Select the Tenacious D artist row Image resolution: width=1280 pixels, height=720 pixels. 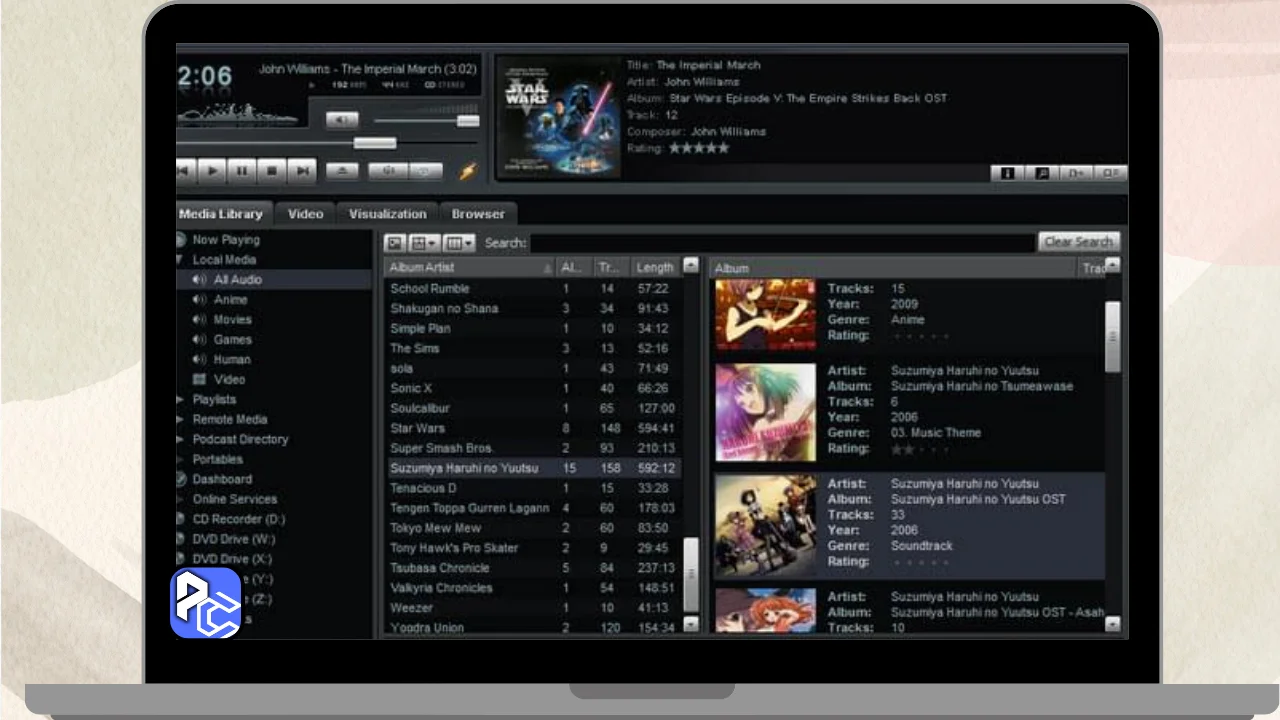[x=532, y=489]
